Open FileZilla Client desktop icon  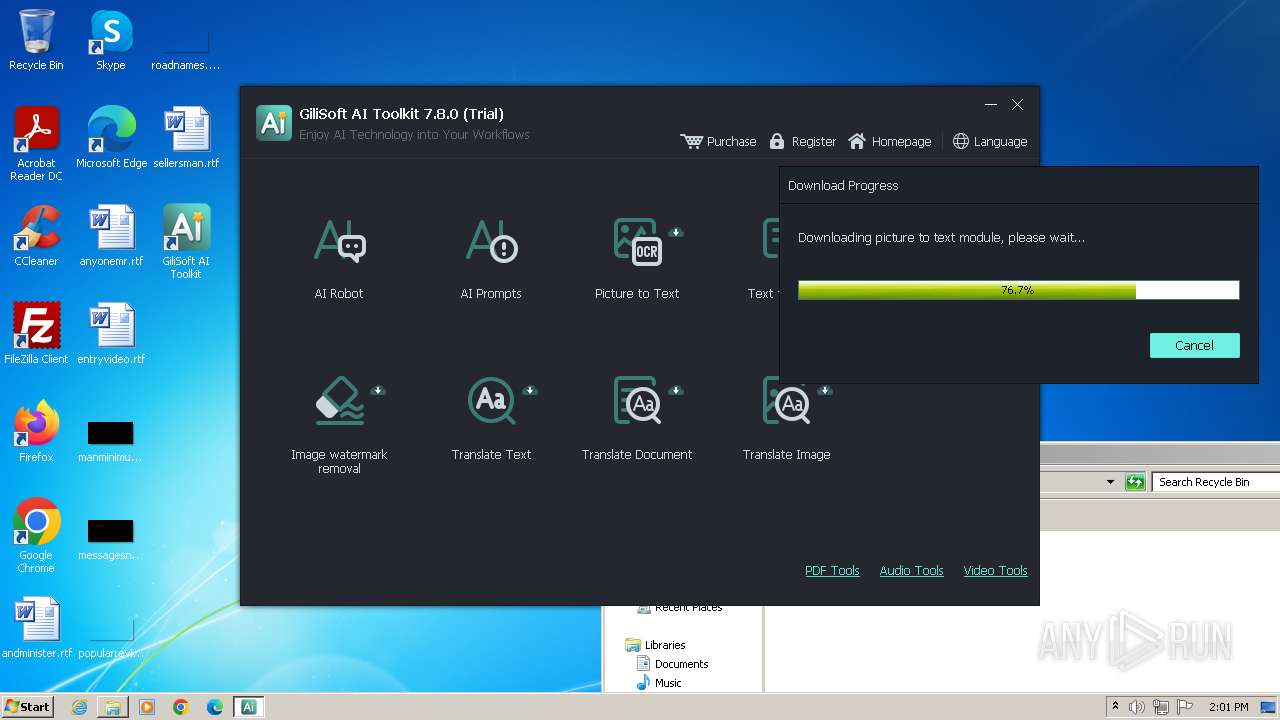(36, 334)
